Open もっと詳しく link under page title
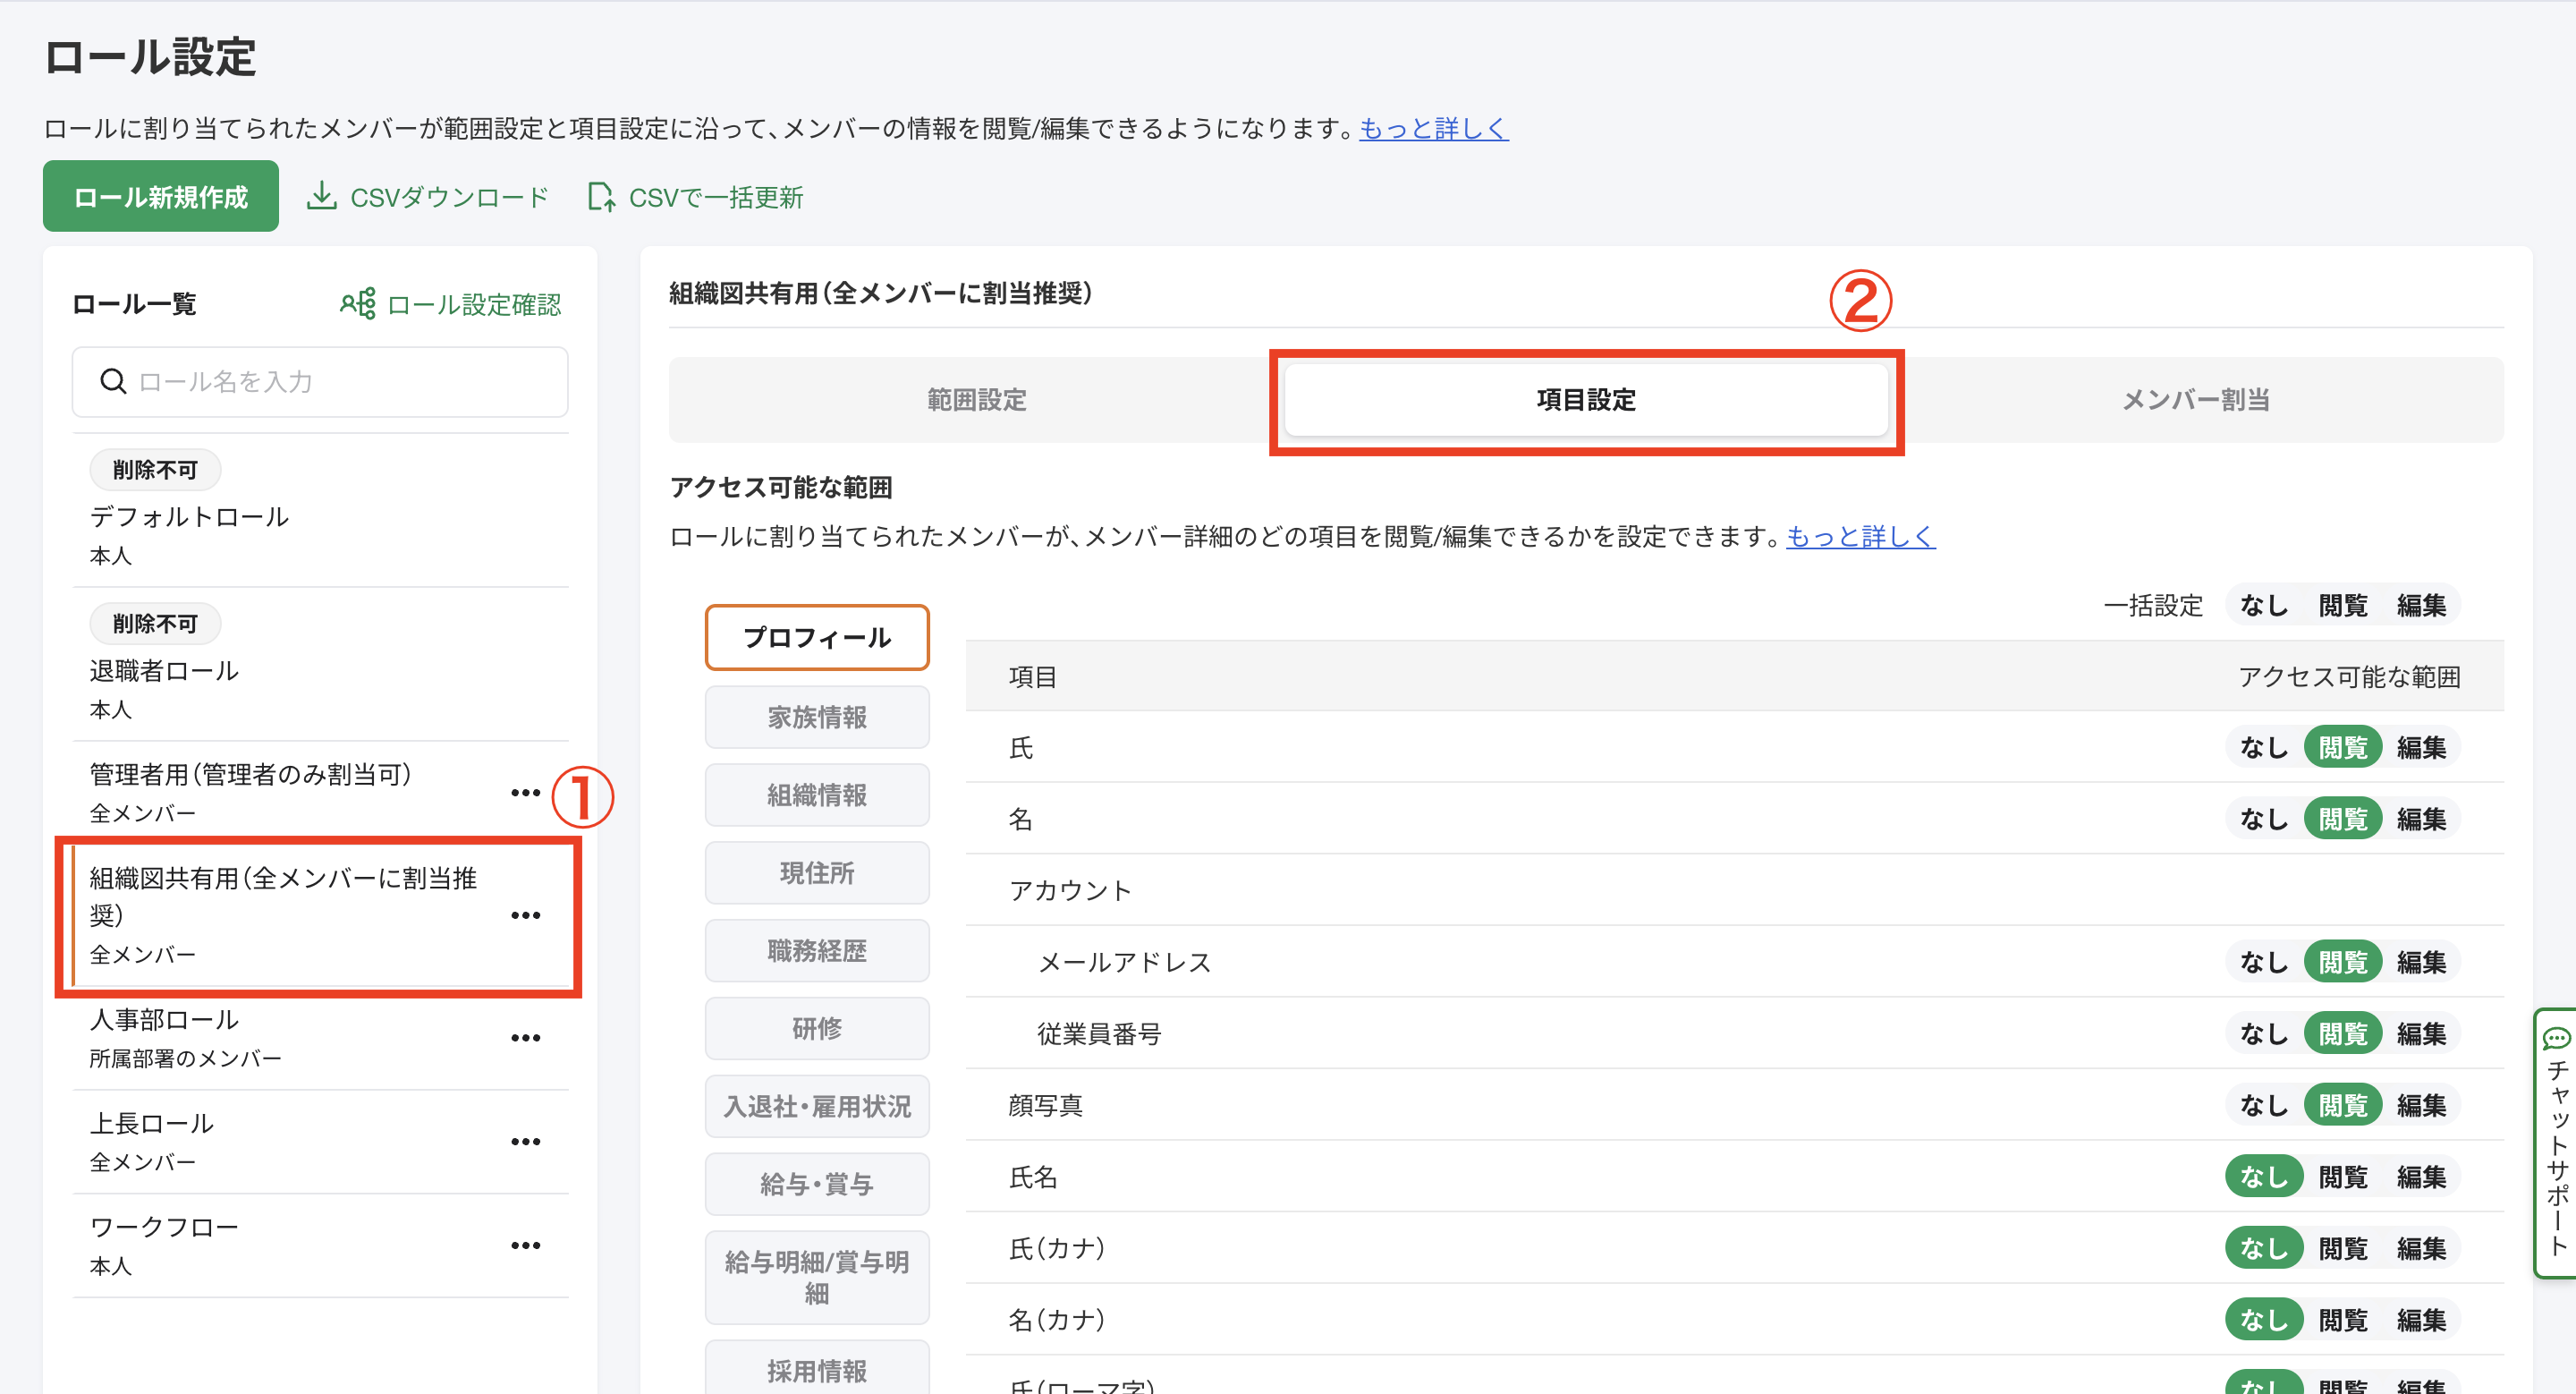Image resolution: width=2576 pixels, height=1394 pixels. [x=1433, y=128]
